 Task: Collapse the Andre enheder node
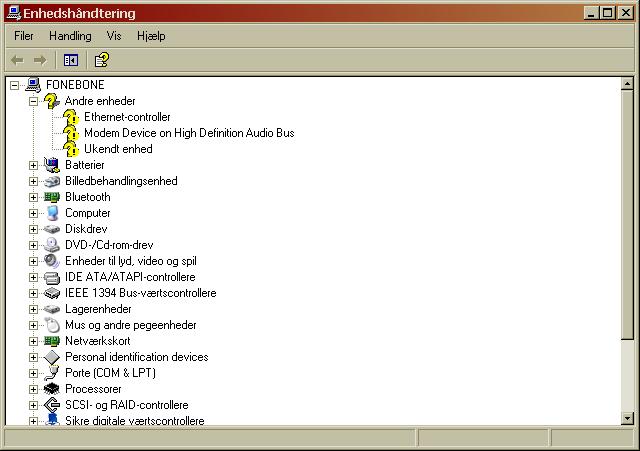coord(33,101)
